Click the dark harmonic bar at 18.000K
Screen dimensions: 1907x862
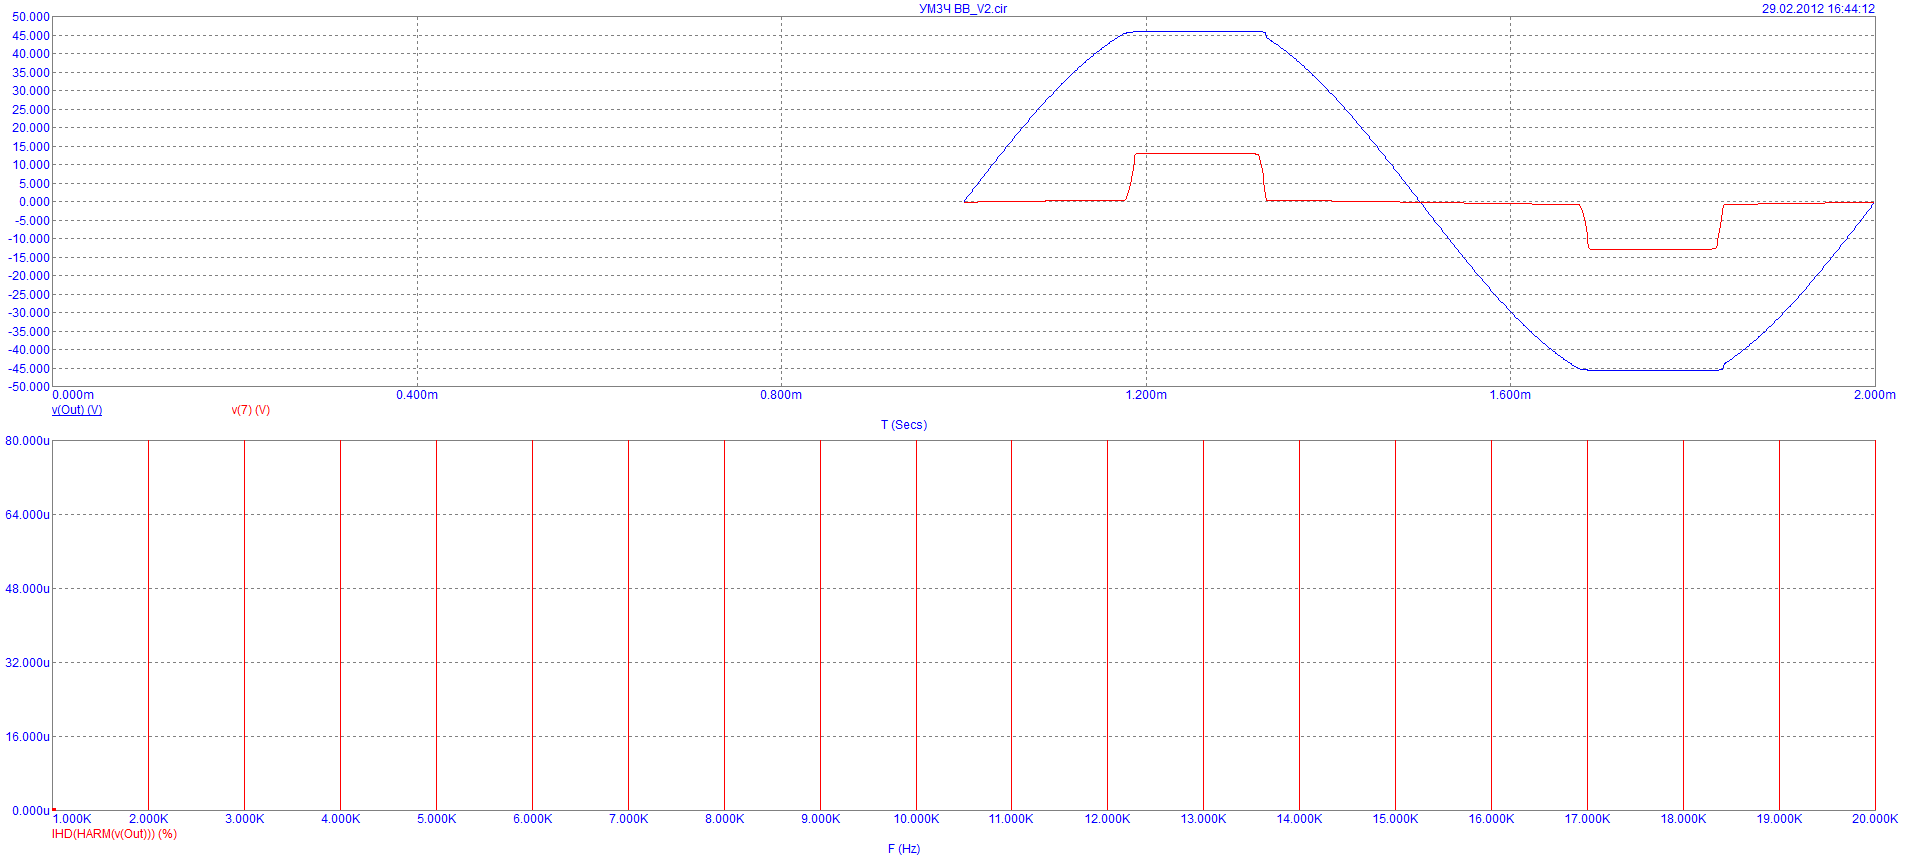[1683, 625]
